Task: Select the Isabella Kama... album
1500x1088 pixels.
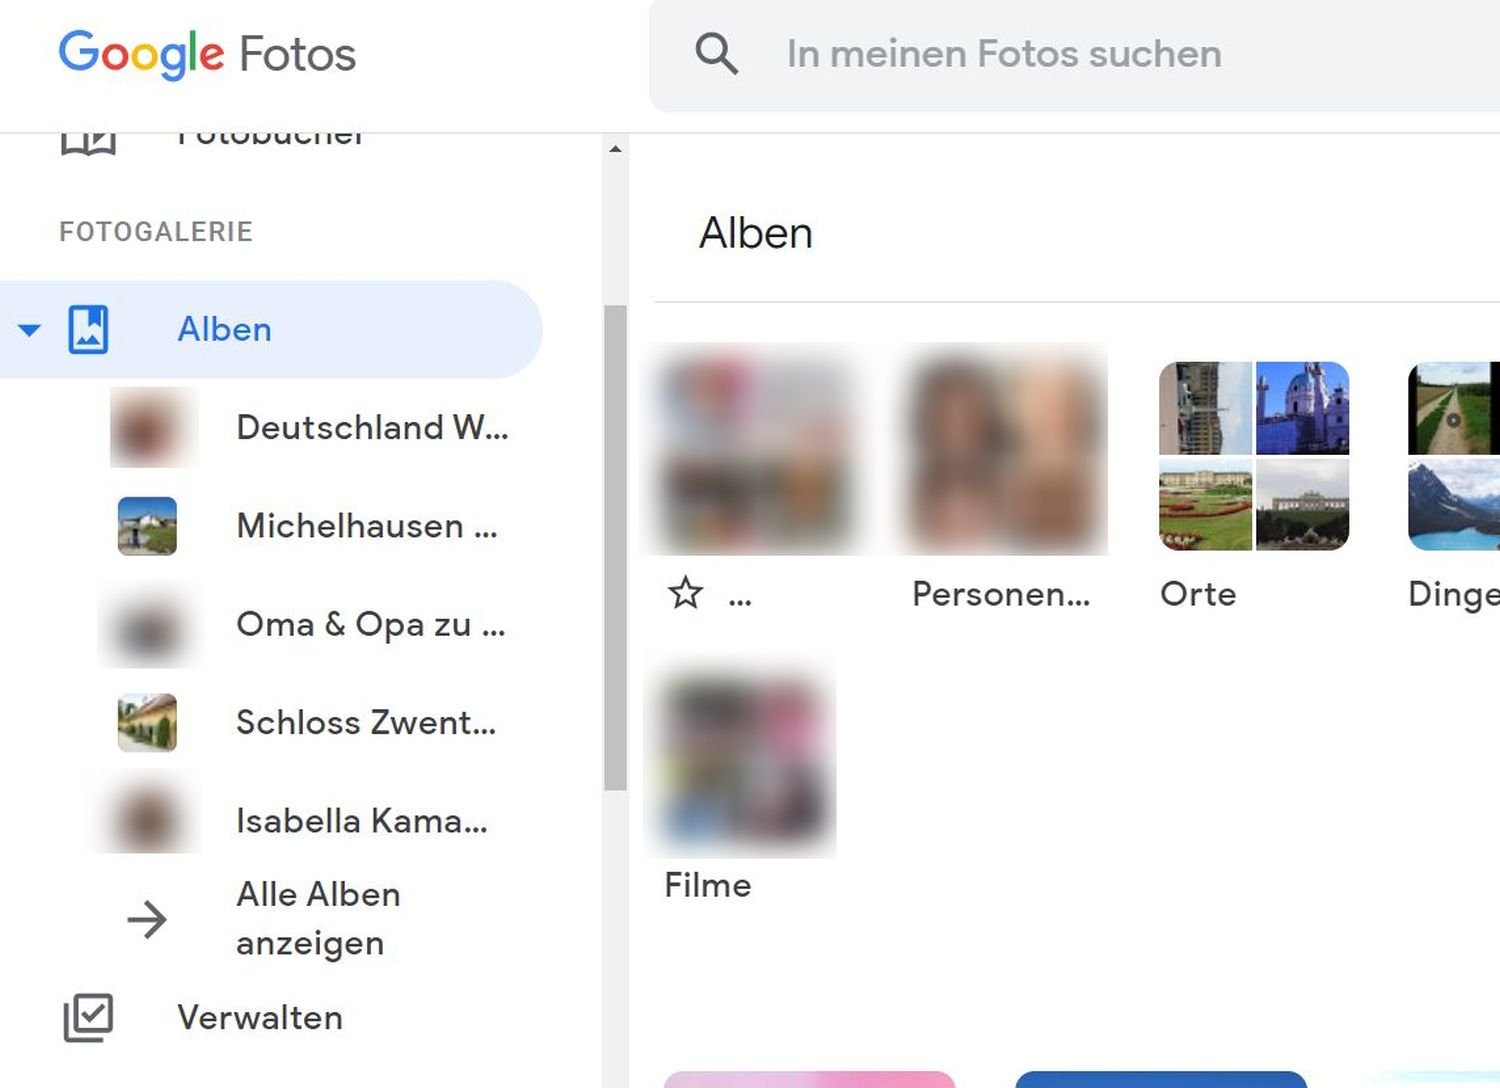Action: click(x=361, y=821)
